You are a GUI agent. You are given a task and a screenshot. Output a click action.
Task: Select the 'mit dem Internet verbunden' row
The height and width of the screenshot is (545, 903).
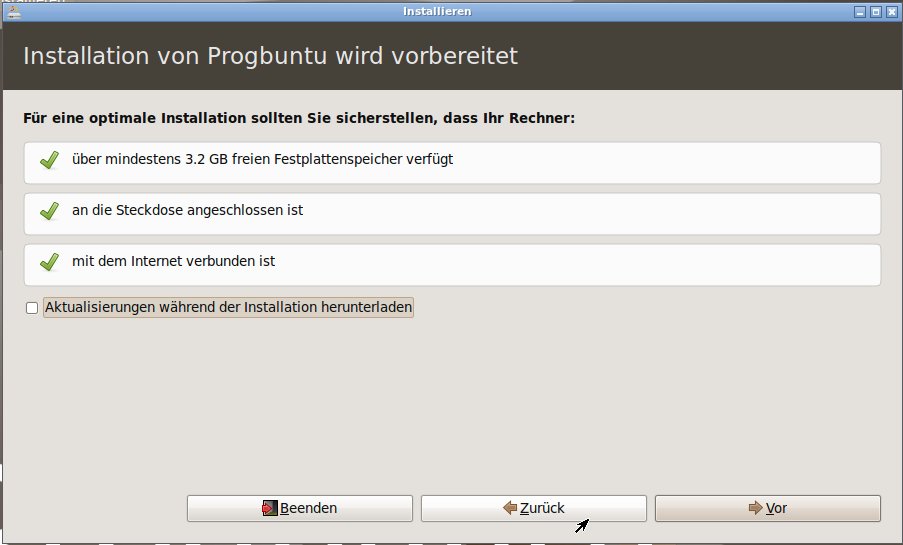click(452, 264)
